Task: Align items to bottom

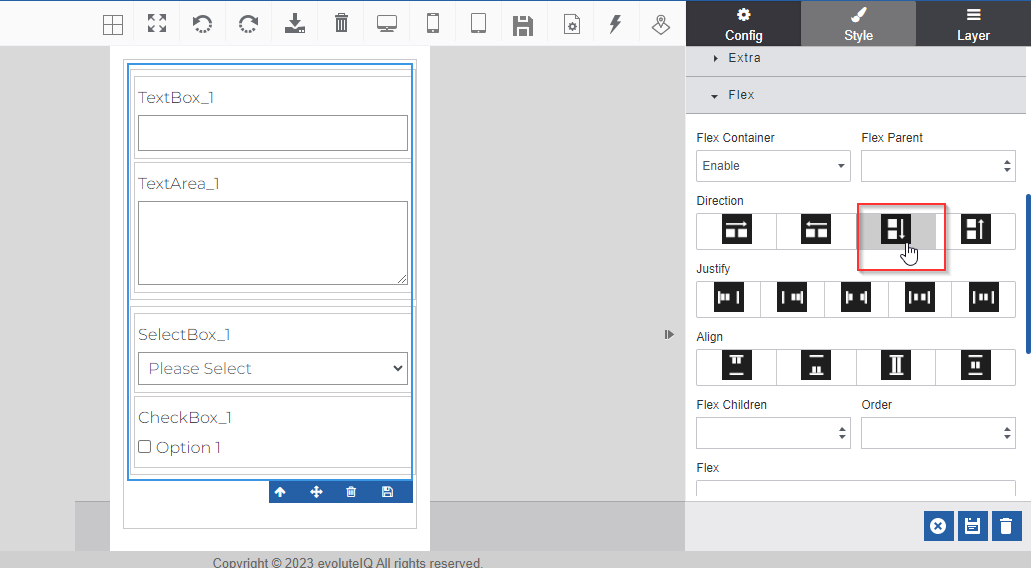Action: [x=816, y=365]
